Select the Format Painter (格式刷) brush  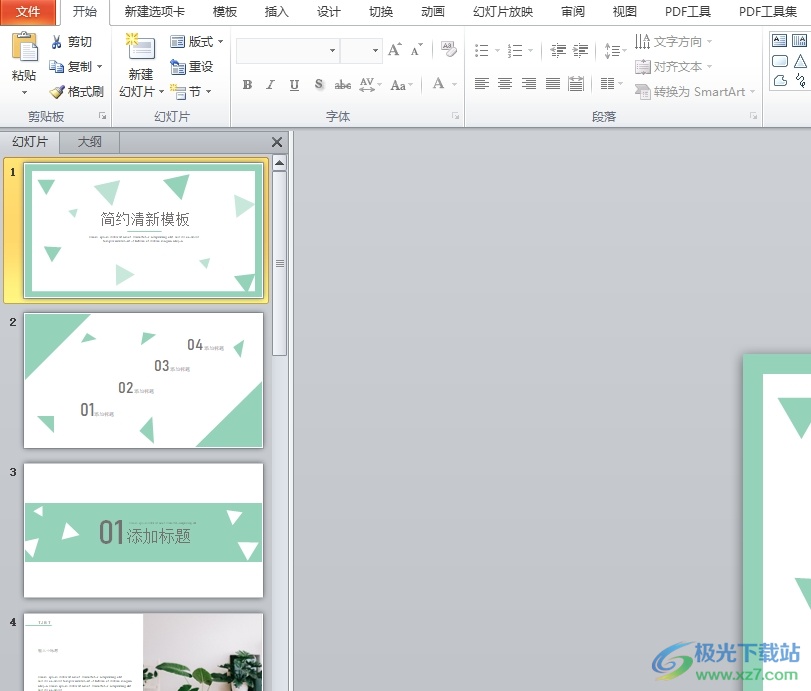pyautogui.click(x=56, y=92)
